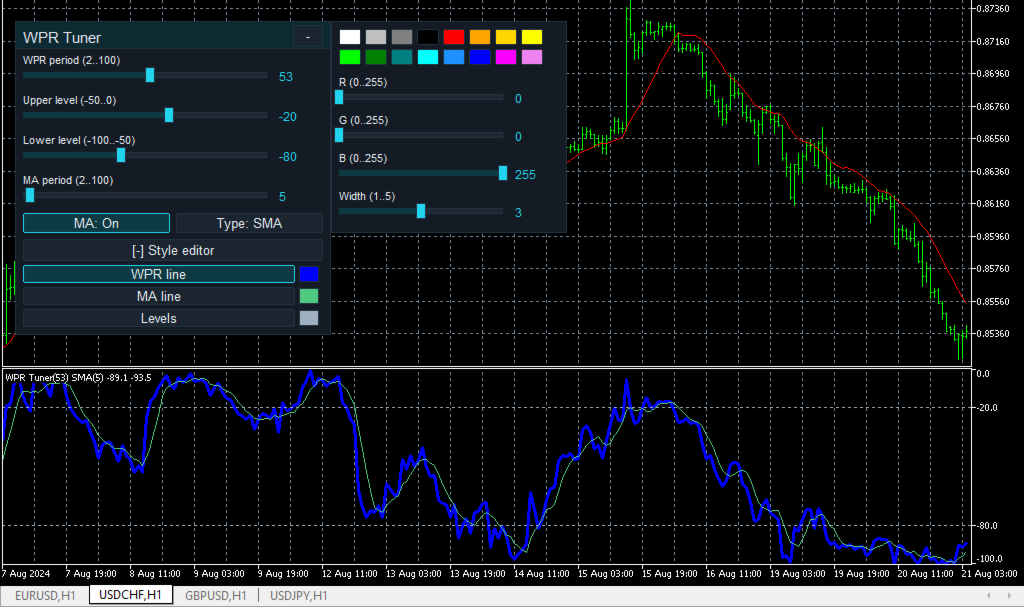Viewport: 1024px width, 607px height.
Task: Pick the gold palette color
Action: [505, 37]
